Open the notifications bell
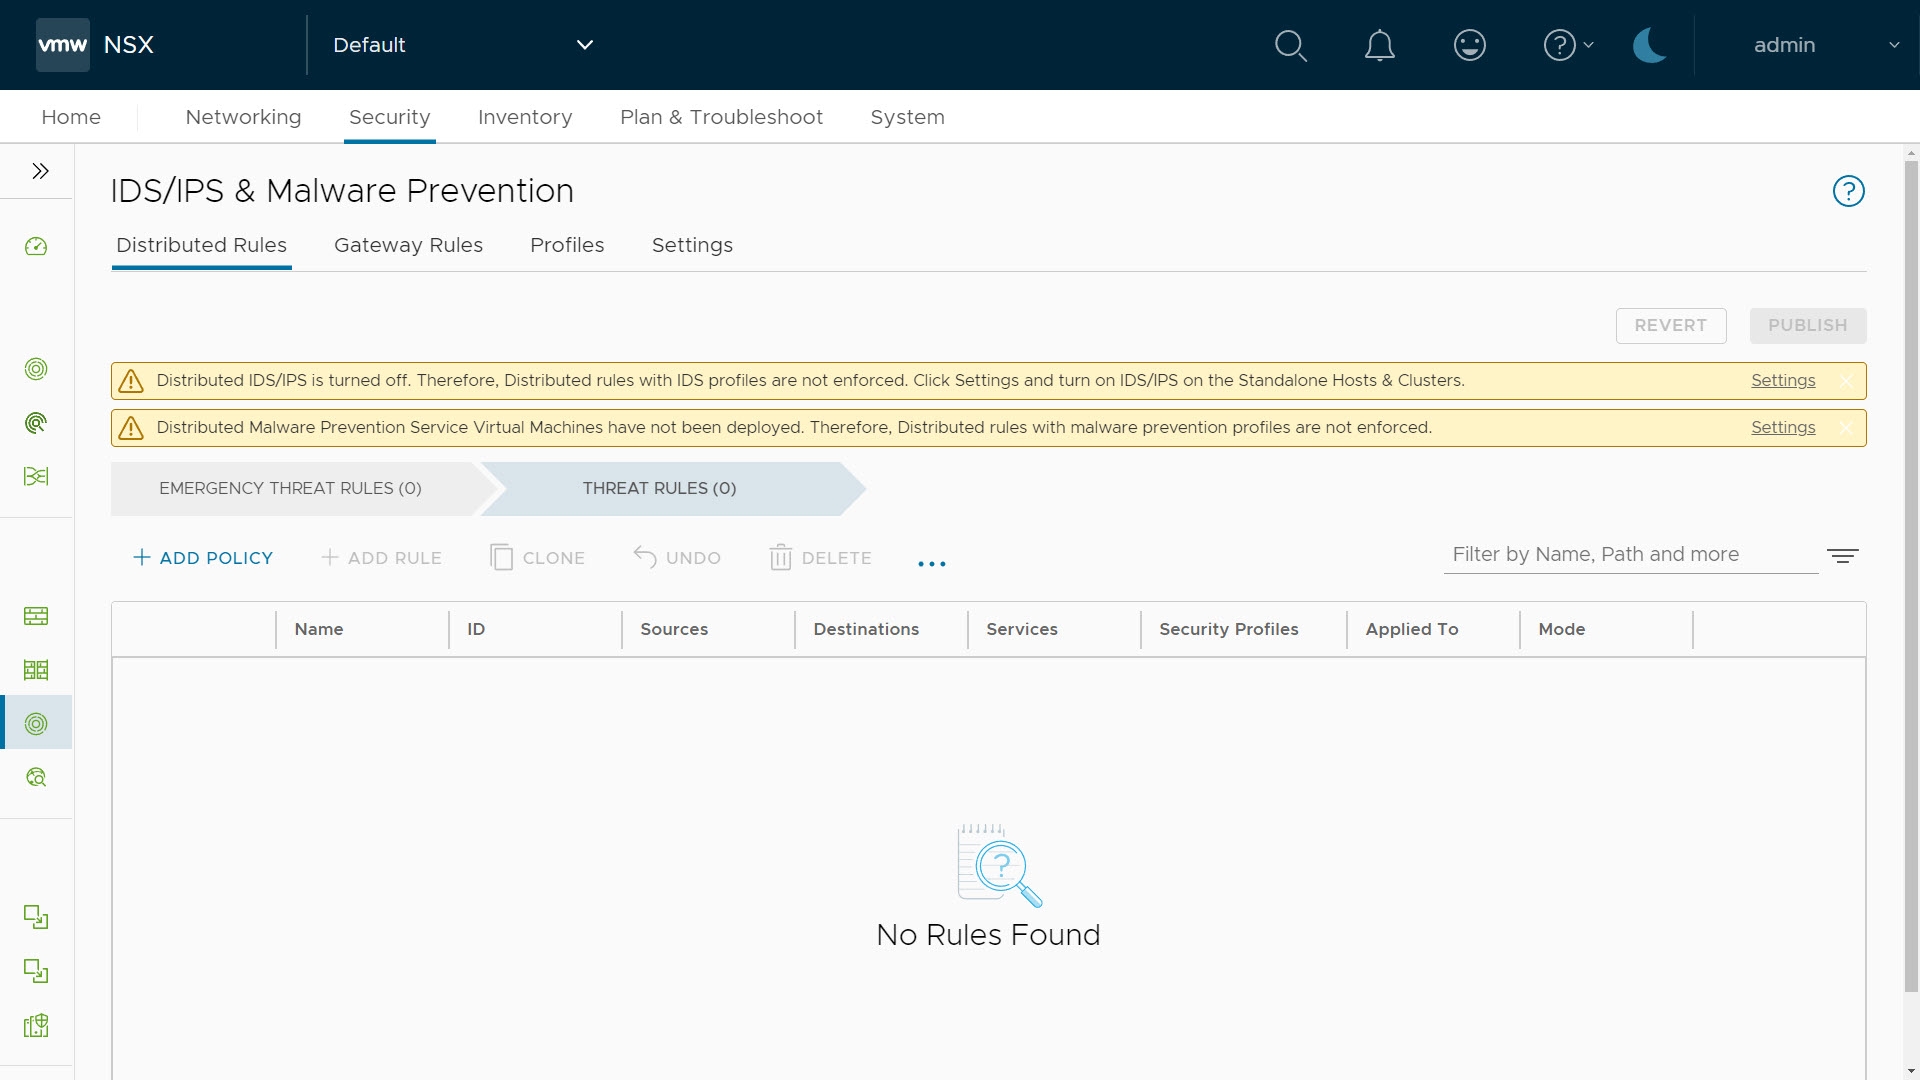This screenshot has width=1920, height=1080. tap(1379, 45)
